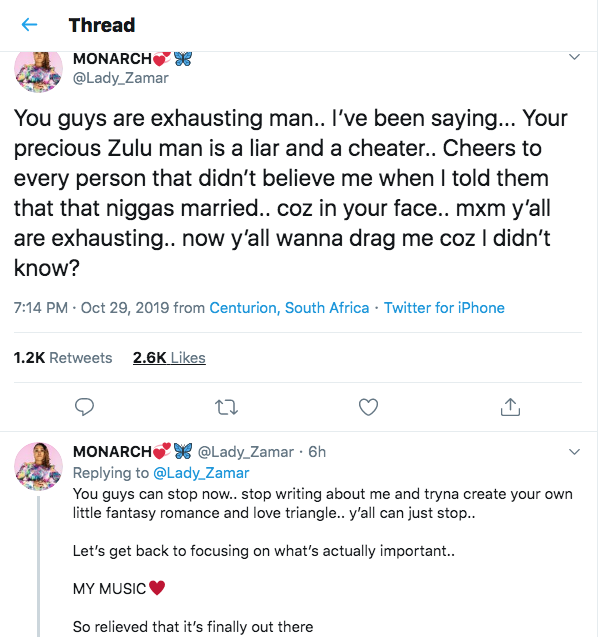601x637 pixels.
Task: Like the main tweet with heart icon
Action: pos(368,406)
